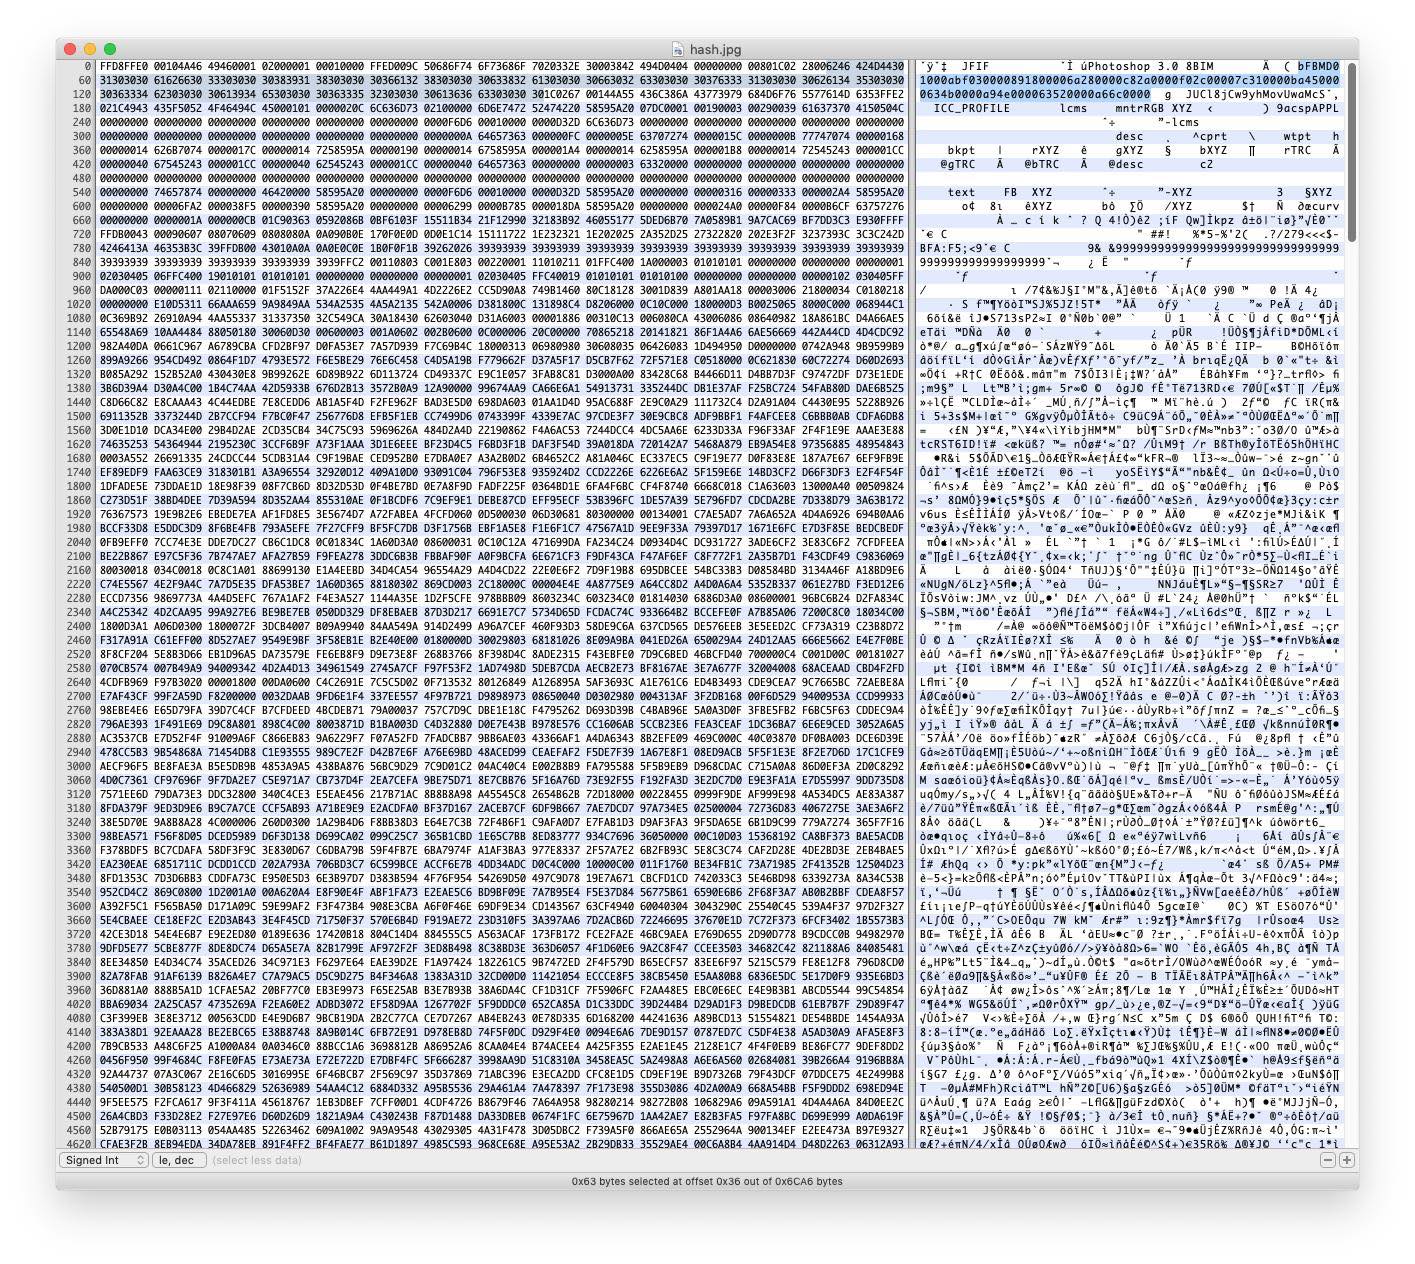
Task: Click the plus button to add inspector row
Action: [1347, 1160]
